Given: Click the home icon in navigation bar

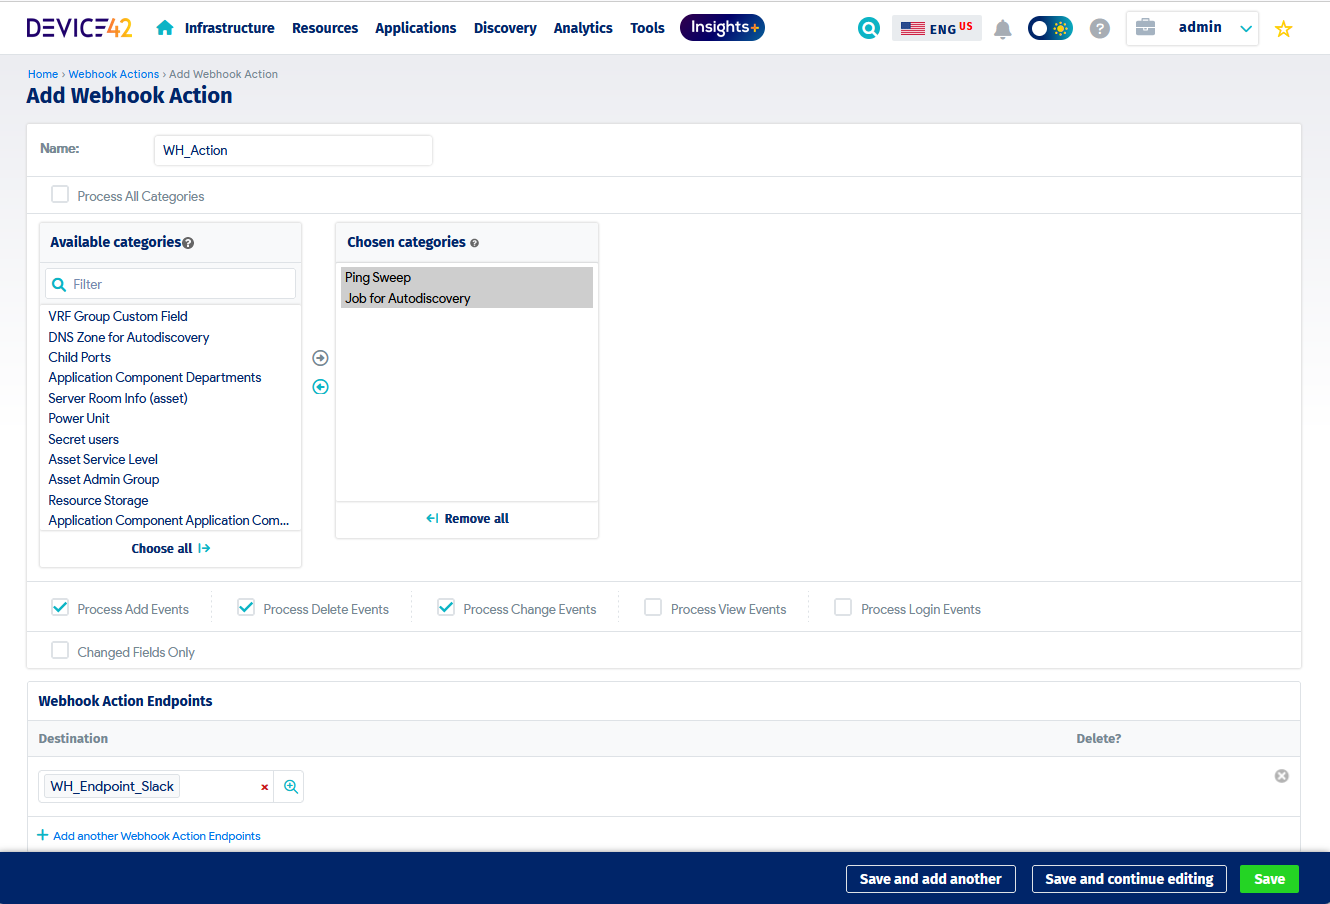Looking at the screenshot, I should (165, 28).
